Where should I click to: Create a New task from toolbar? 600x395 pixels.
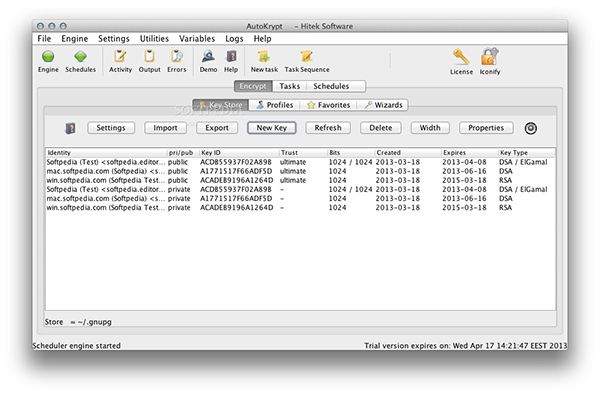(264, 57)
